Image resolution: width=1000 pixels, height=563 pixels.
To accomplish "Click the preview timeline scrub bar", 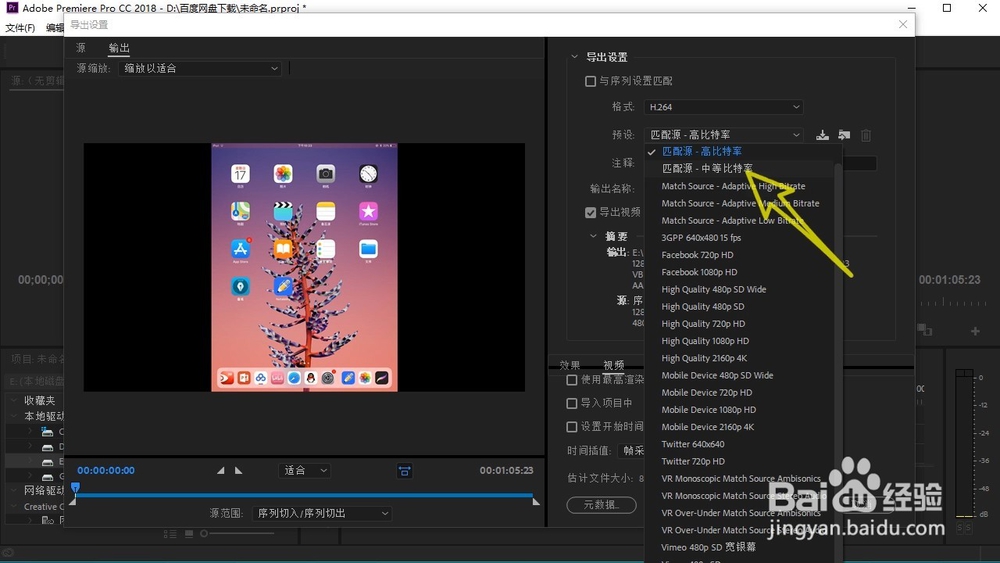I will click(x=304, y=495).
